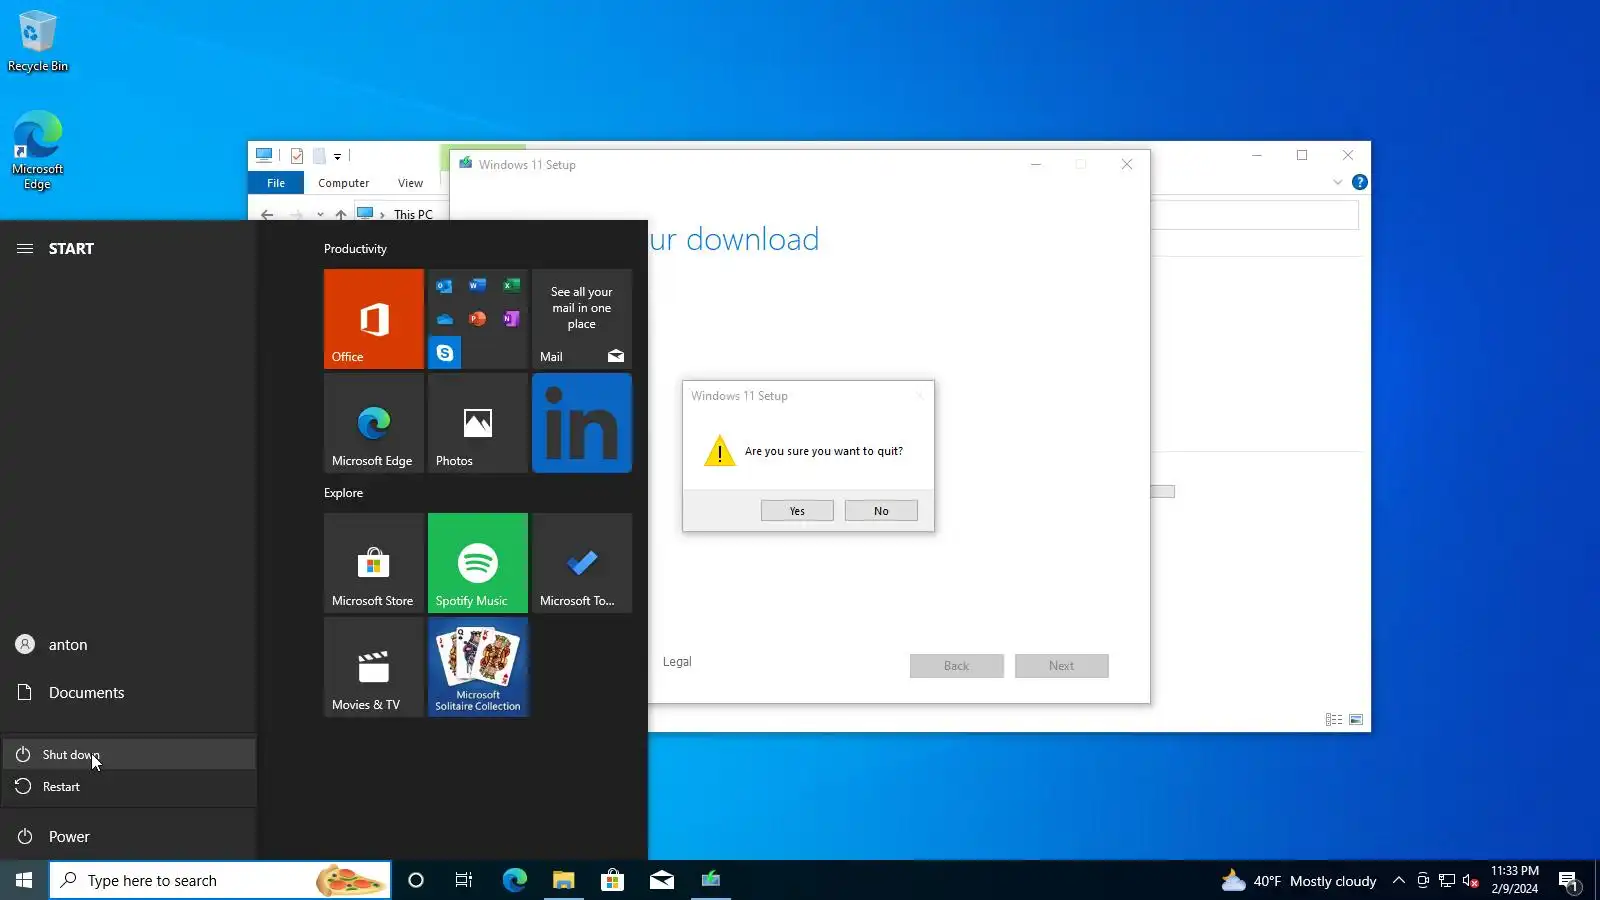Click the Power button in Start
This screenshot has height=900, width=1600.
[x=129, y=837]
